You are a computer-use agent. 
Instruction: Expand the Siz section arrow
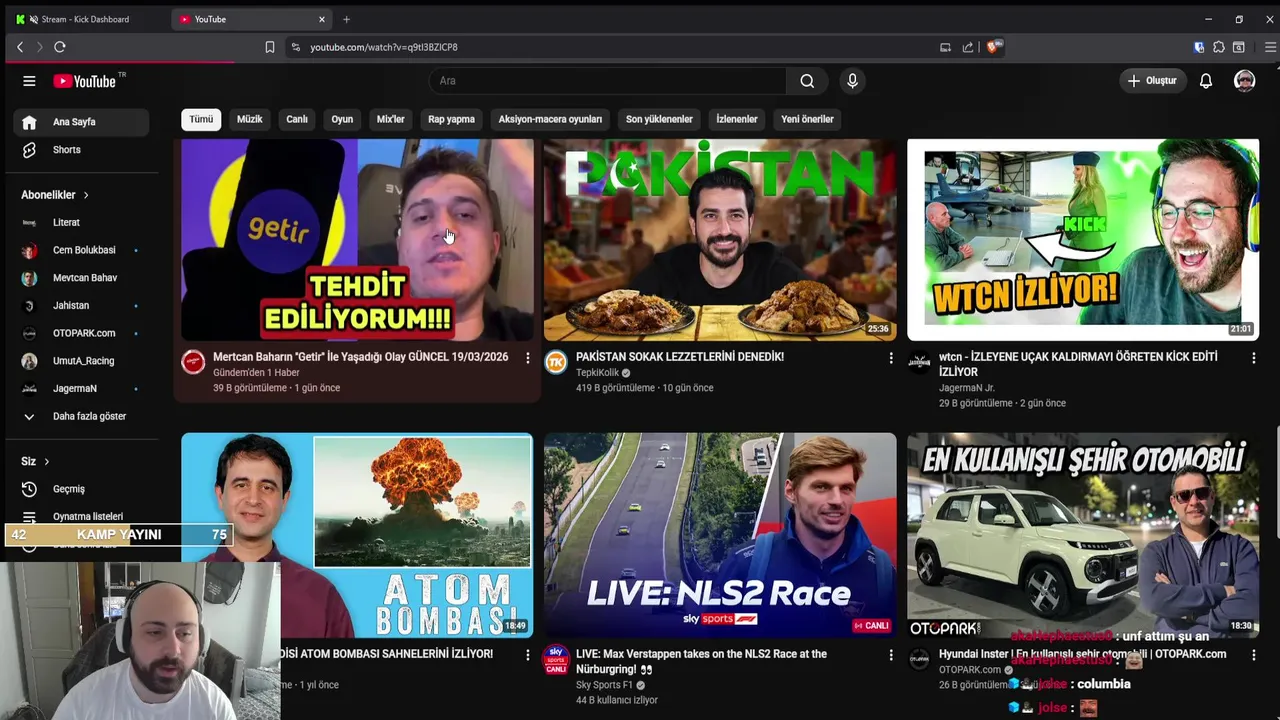click(46, 461)
